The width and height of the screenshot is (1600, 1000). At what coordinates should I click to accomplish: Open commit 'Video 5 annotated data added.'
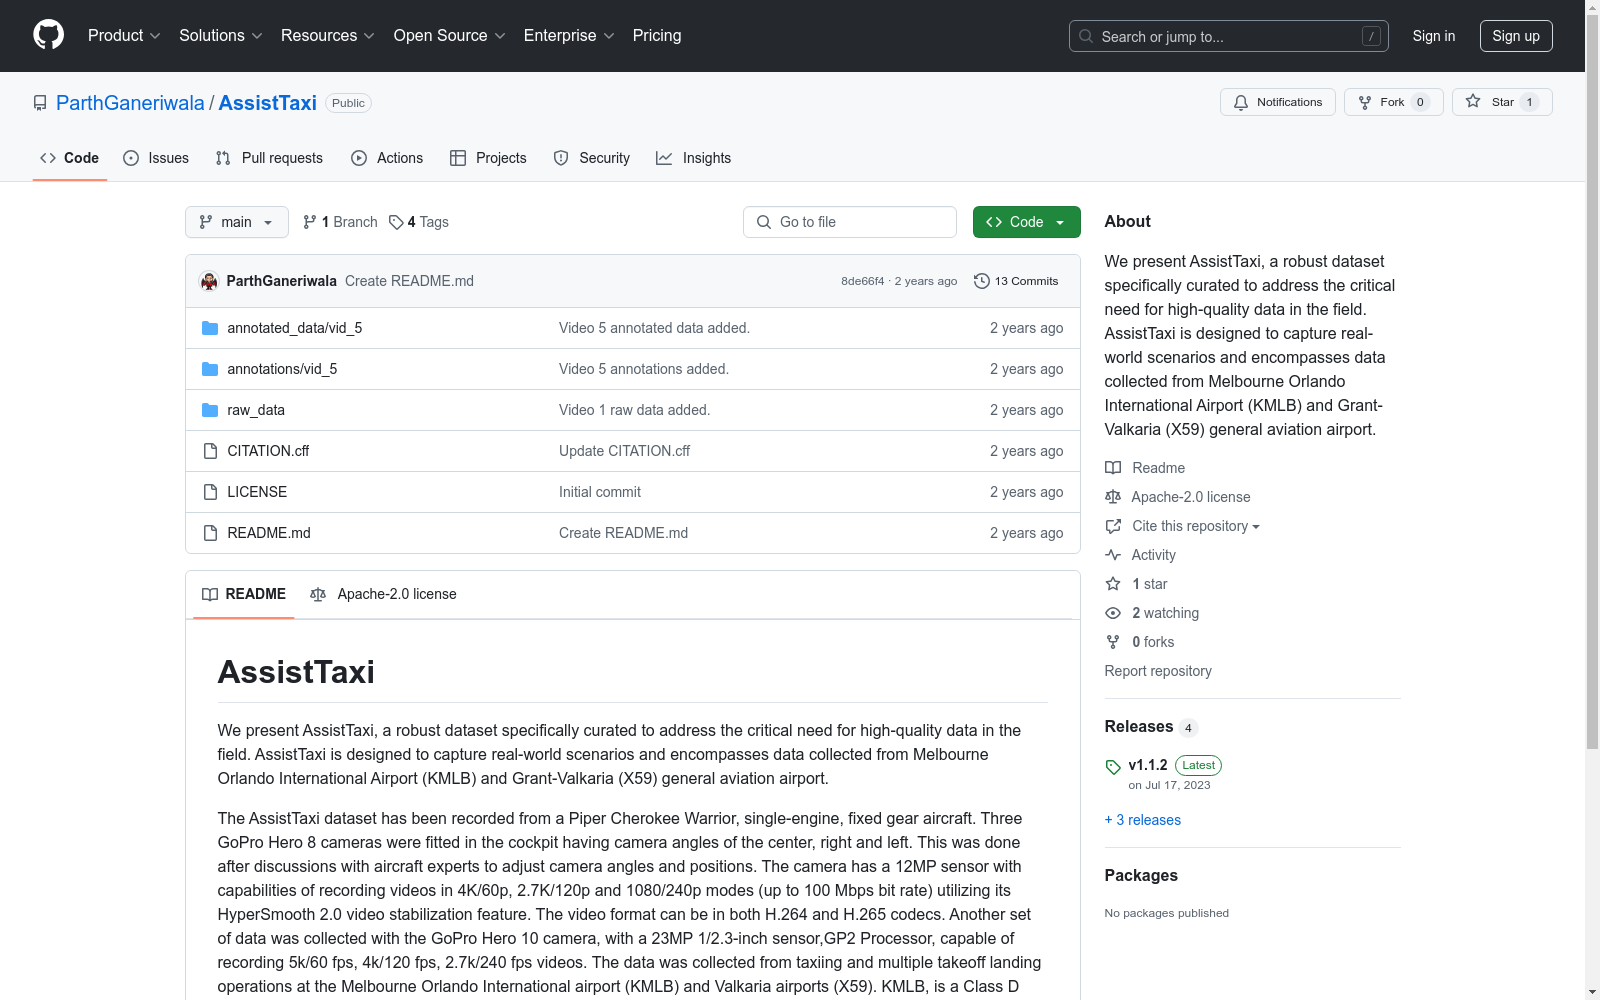654,328
